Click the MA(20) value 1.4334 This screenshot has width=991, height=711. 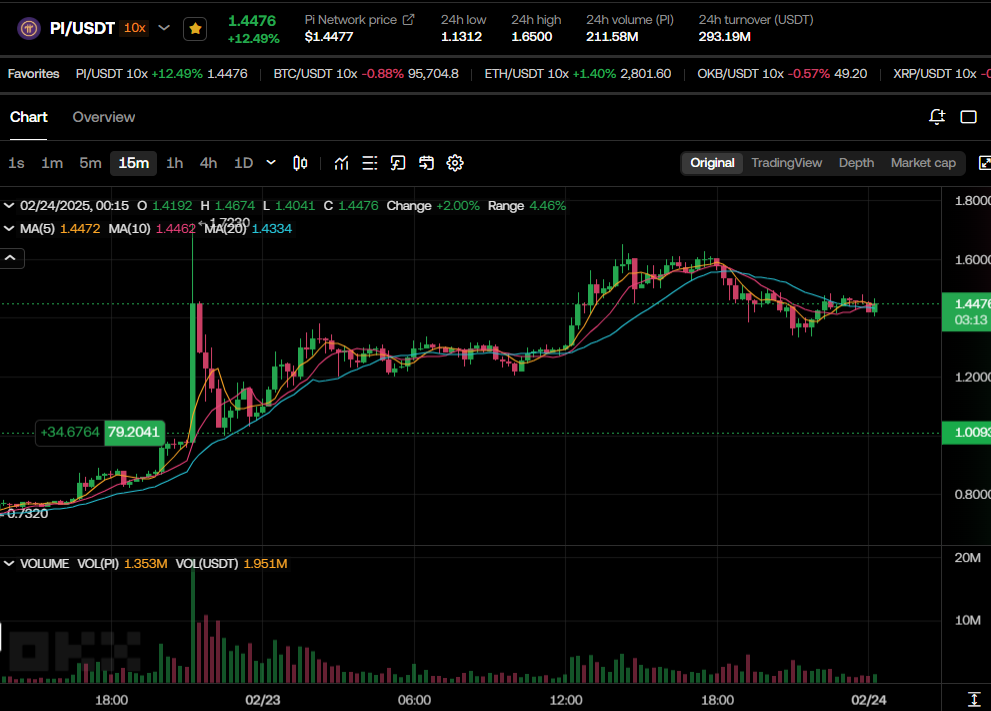(x=272, y=228)
